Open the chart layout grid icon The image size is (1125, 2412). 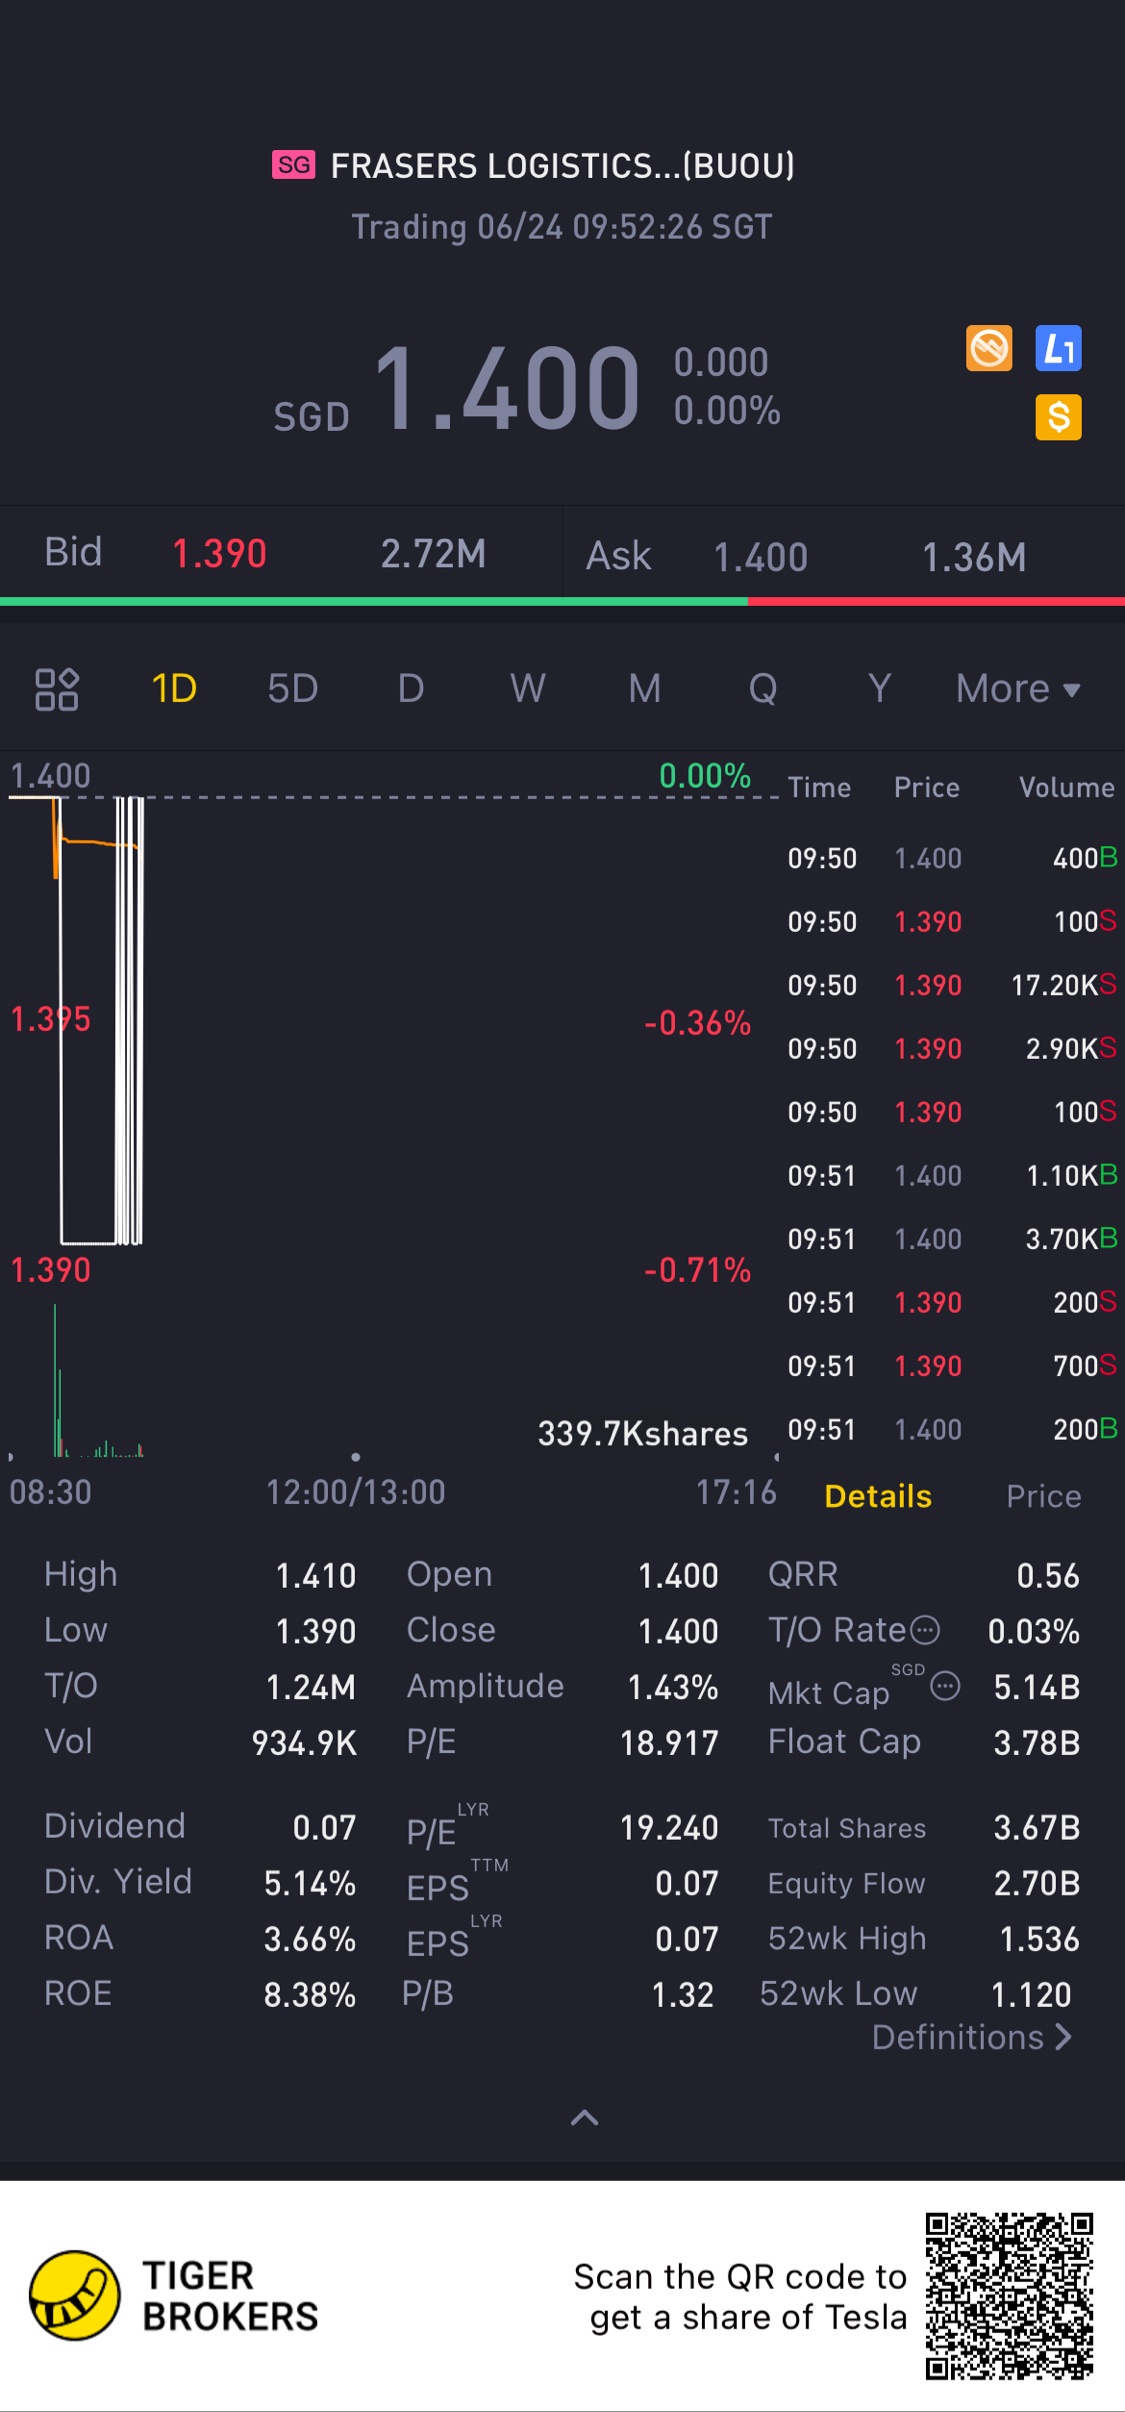57,689
